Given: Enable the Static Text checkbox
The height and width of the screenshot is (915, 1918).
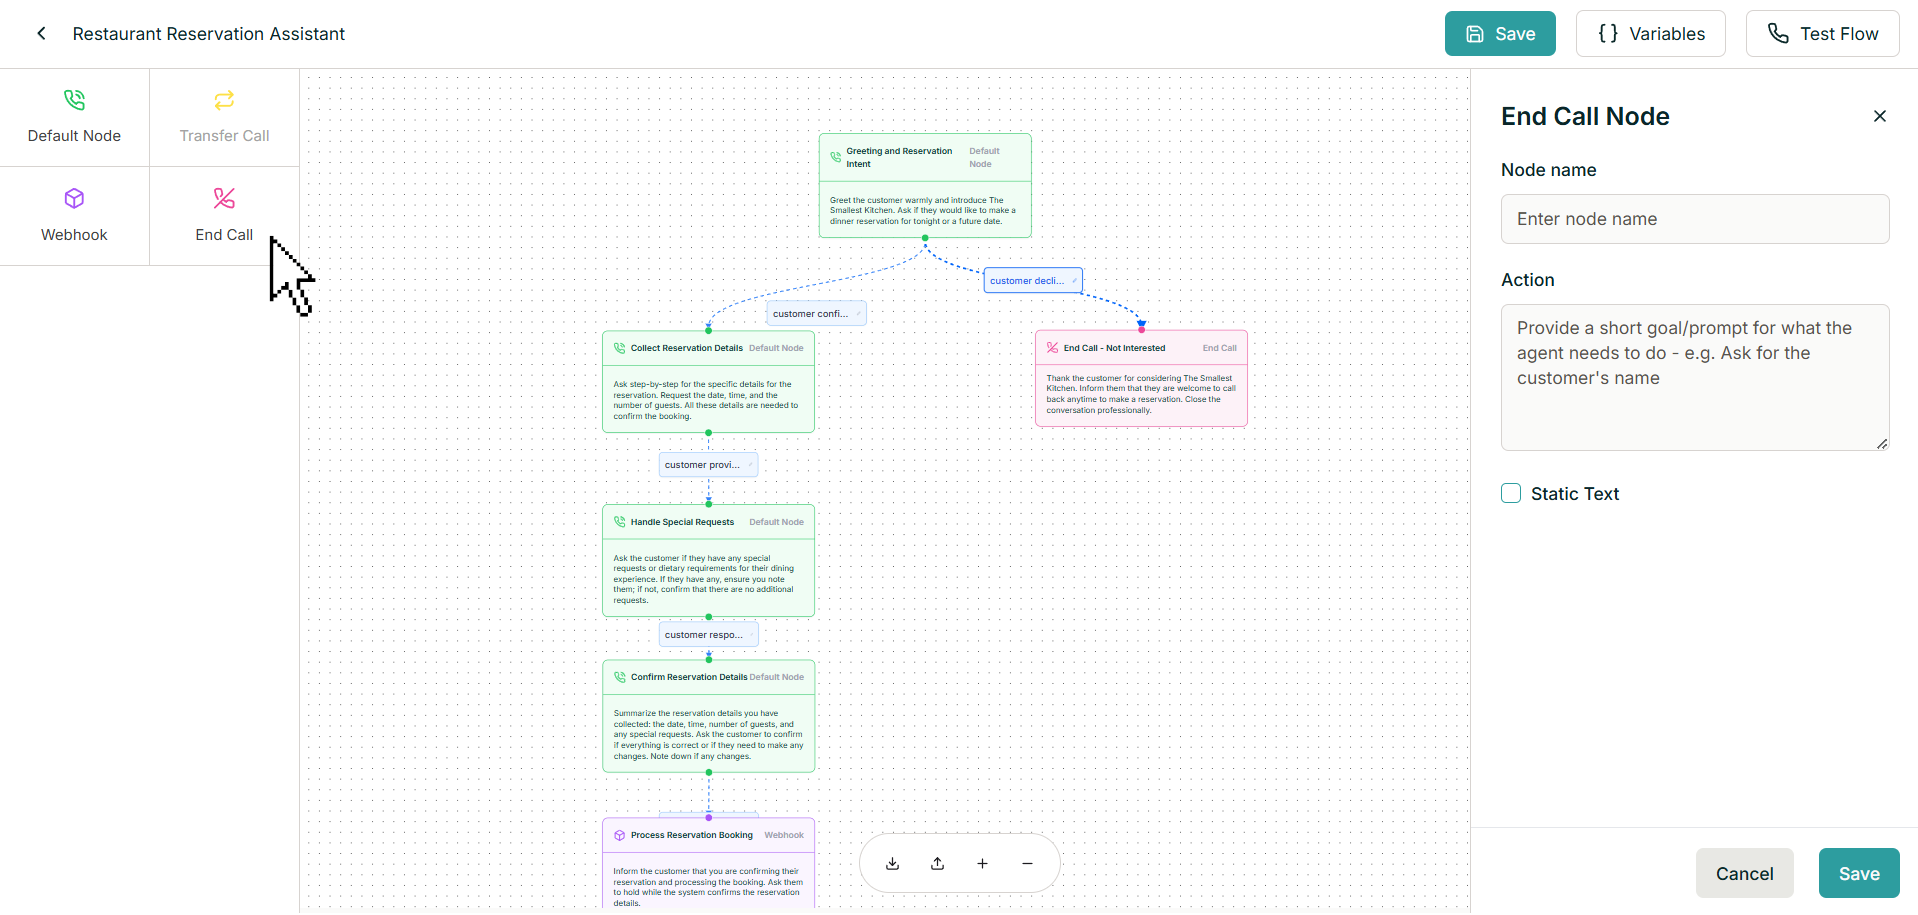Looking at the screenshot, I should (x=1511, y=493).
